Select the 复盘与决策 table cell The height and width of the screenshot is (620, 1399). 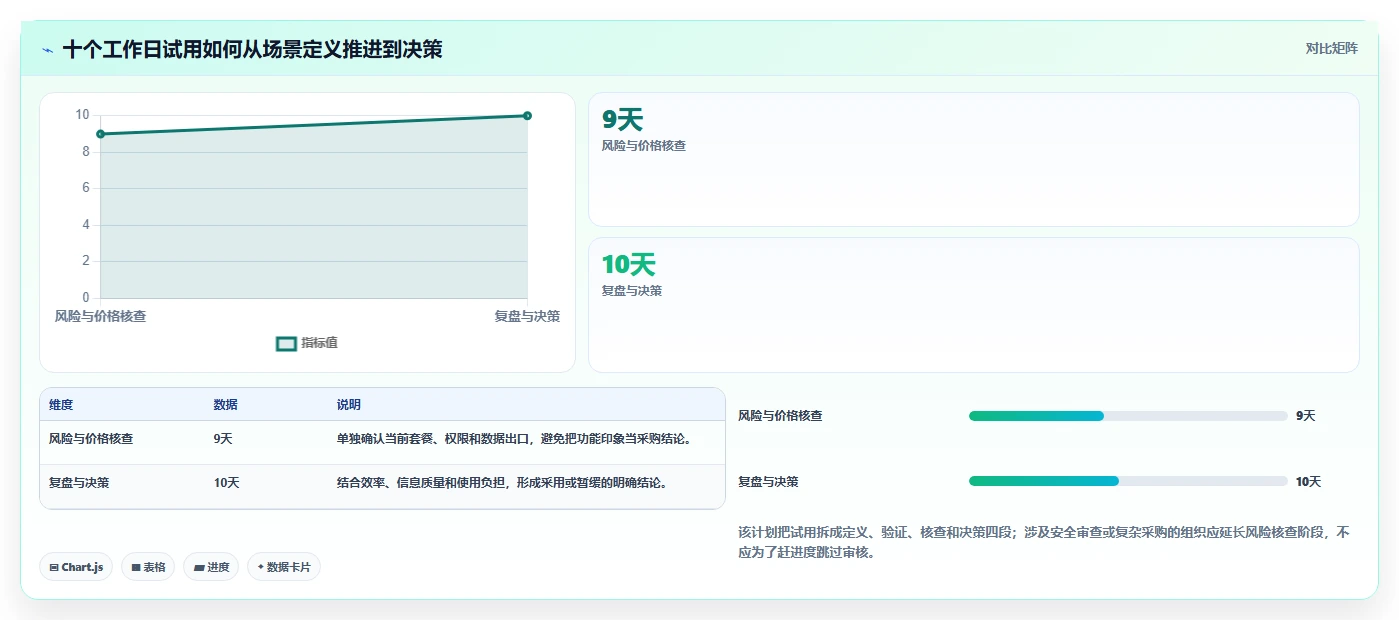click(x=79, y=482)
